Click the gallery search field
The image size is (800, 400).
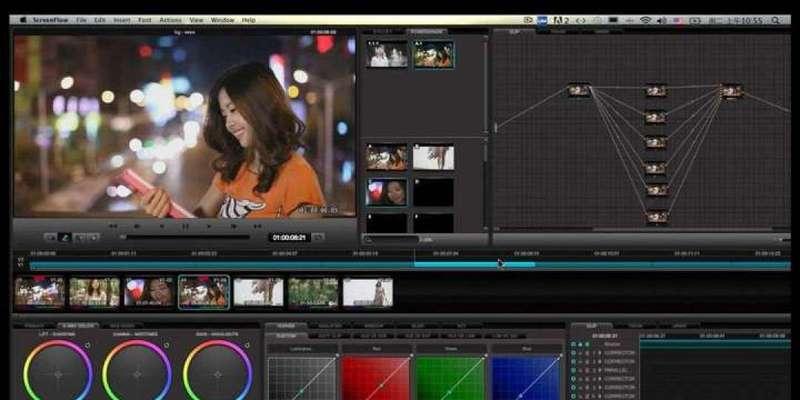click(391, 239)
